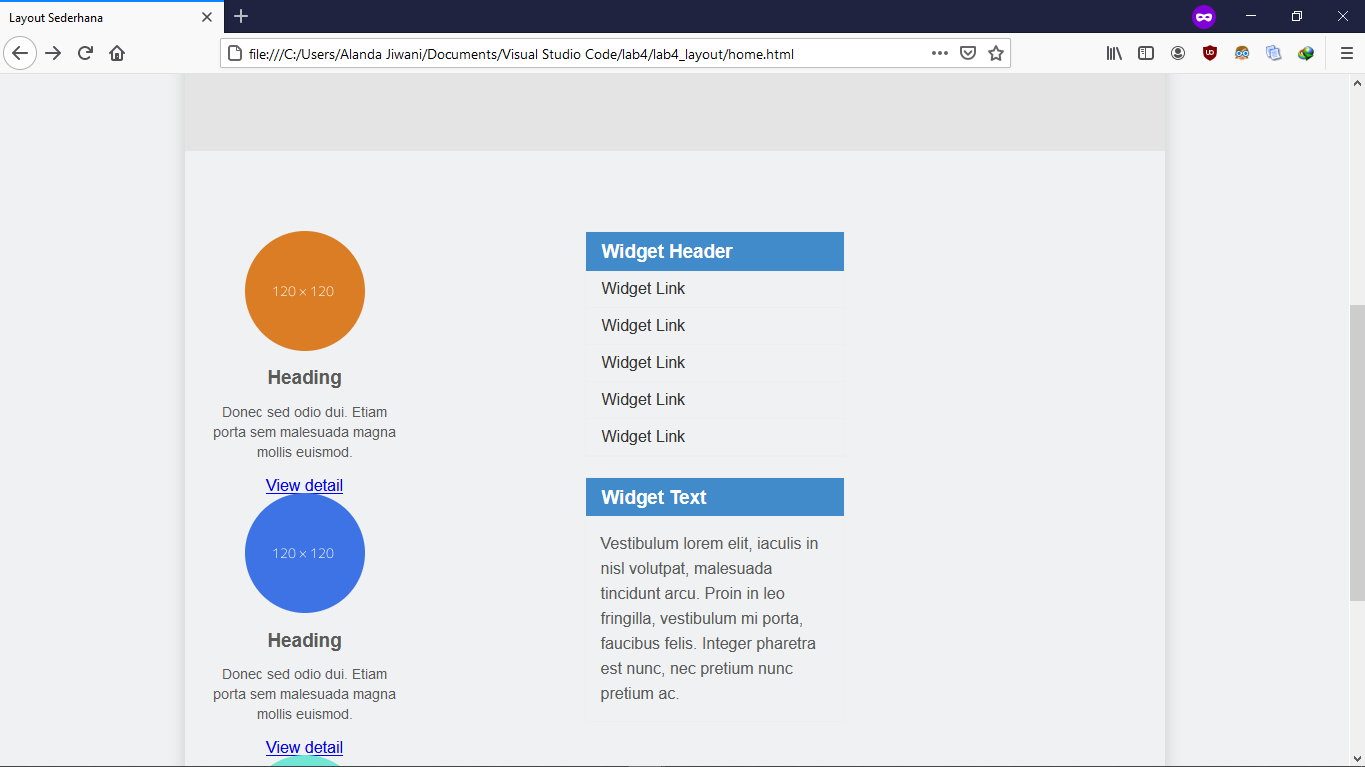Click the blue stacked-pages extension icon

coord(1274,53)
